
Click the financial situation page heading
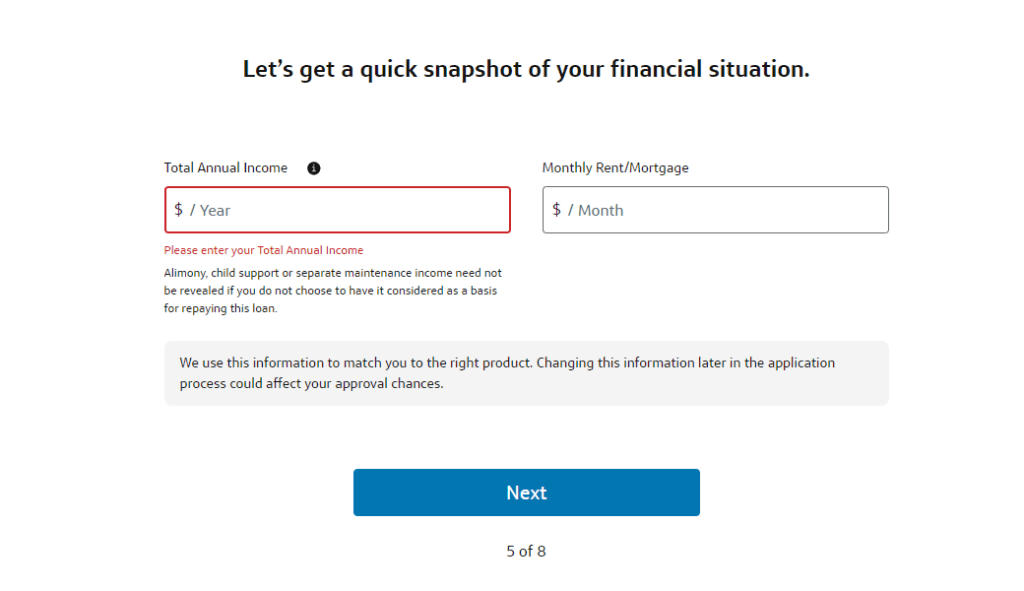point(526,69)
